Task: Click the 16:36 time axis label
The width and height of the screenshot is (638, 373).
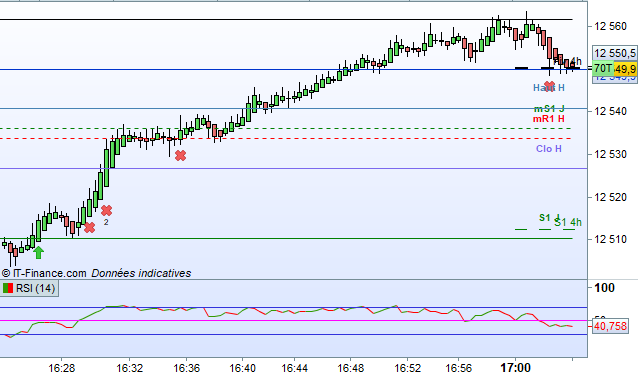Action: tap(186, 368)
